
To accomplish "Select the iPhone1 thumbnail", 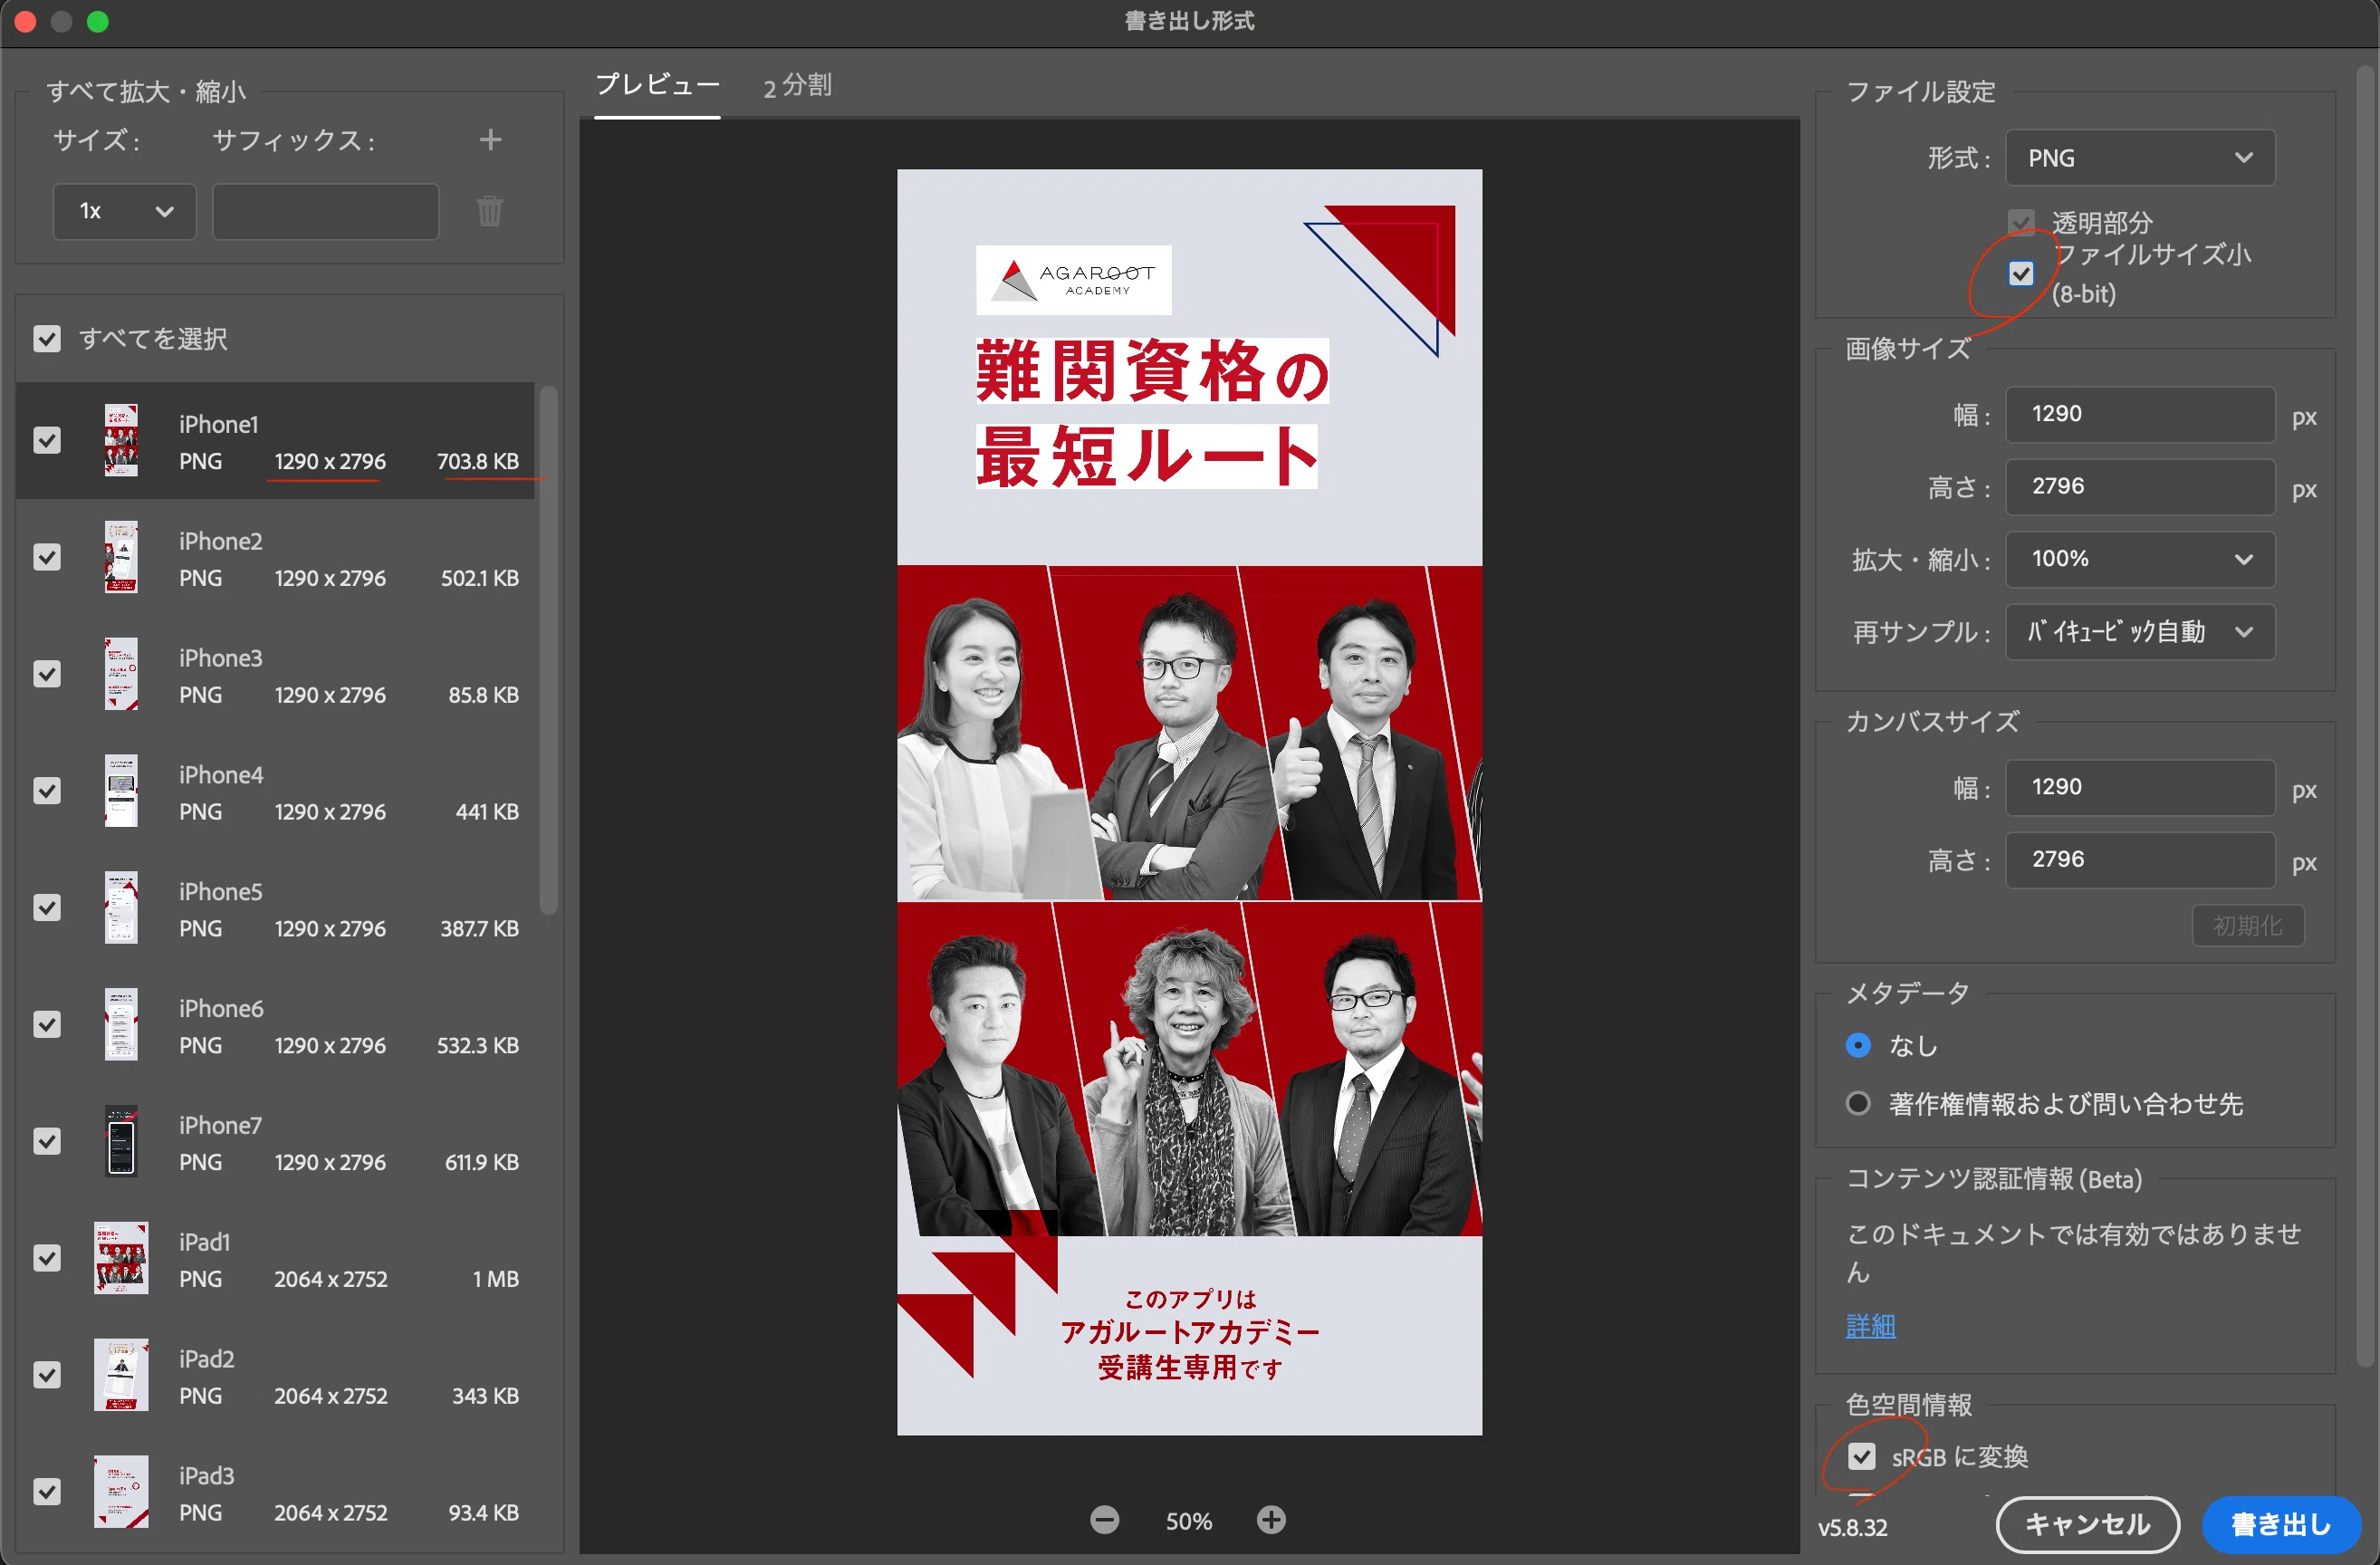I will [121, 440].
